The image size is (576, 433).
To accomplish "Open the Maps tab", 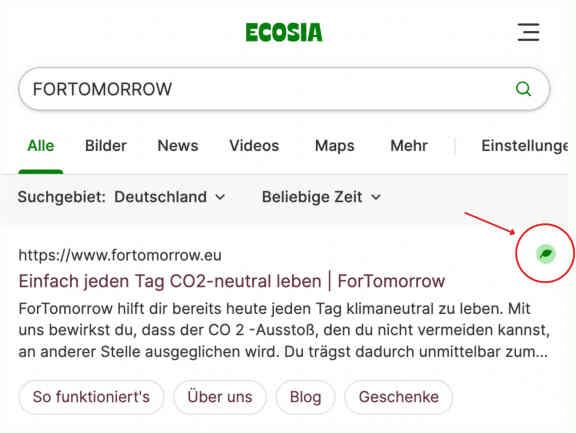I will point(335,146).
